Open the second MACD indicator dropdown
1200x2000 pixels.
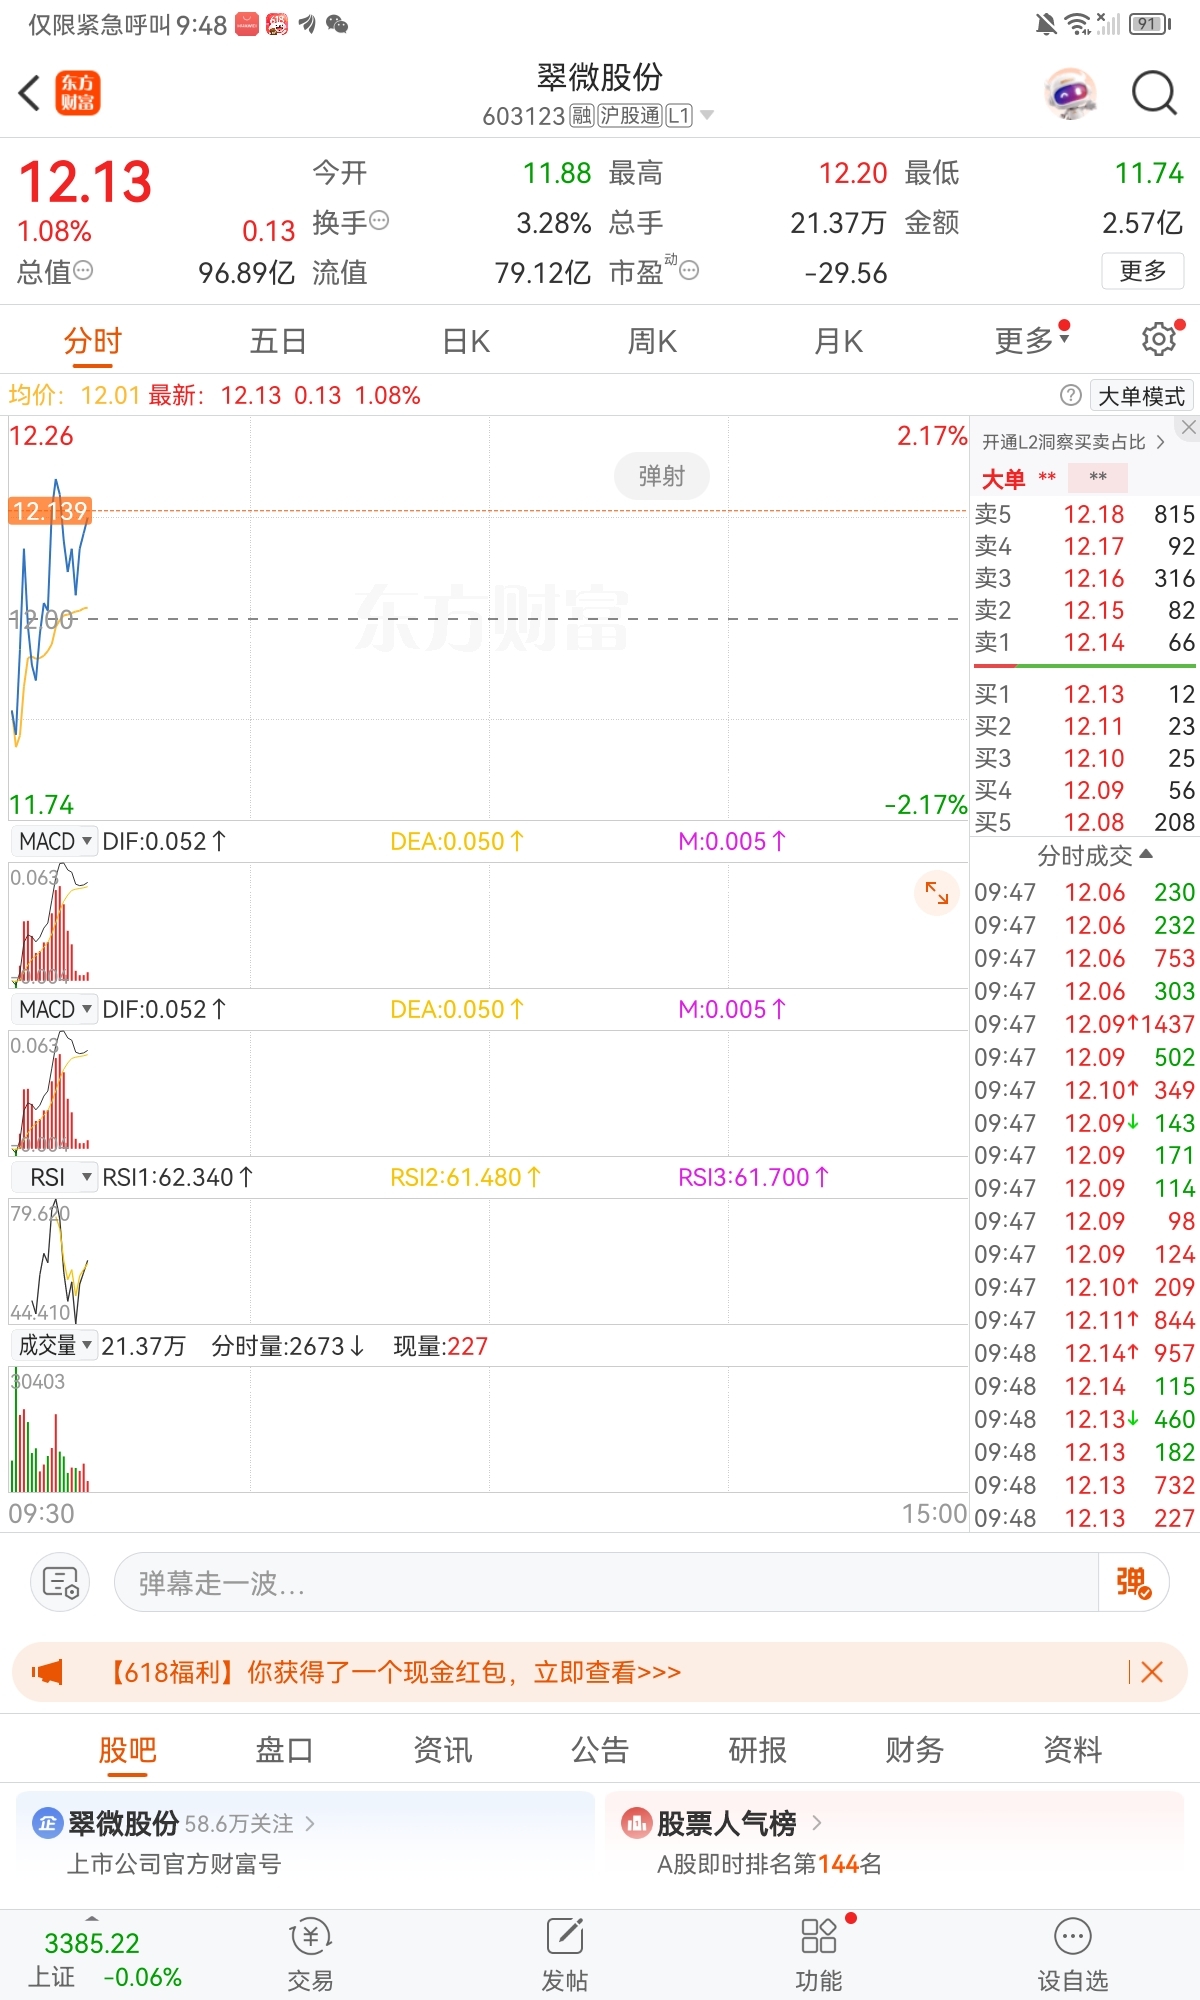point(55,1009)
